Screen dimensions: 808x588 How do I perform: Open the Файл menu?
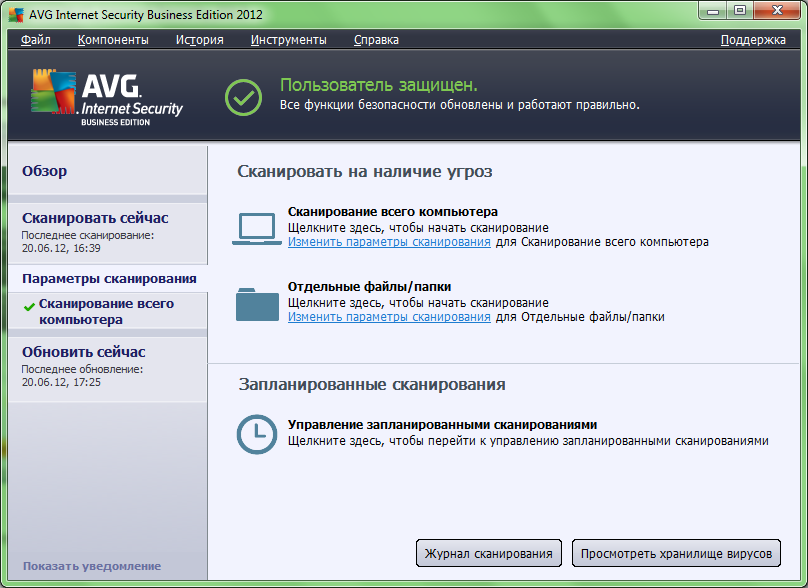(x=36, y=40)
